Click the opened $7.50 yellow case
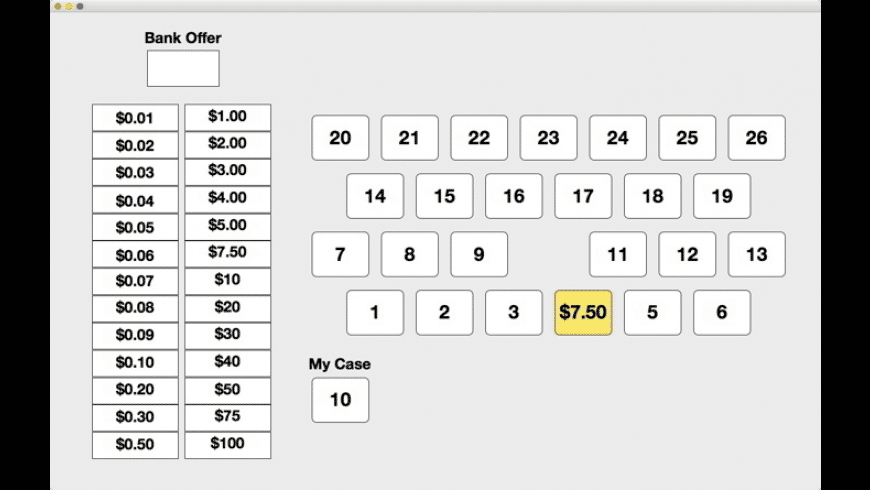Image resolution: width=870 pixels, height=490 pixels. [x=583, y=312]
